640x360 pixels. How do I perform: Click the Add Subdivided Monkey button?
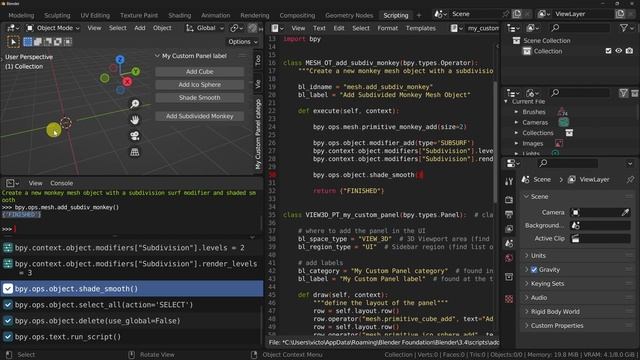point(200,116)
